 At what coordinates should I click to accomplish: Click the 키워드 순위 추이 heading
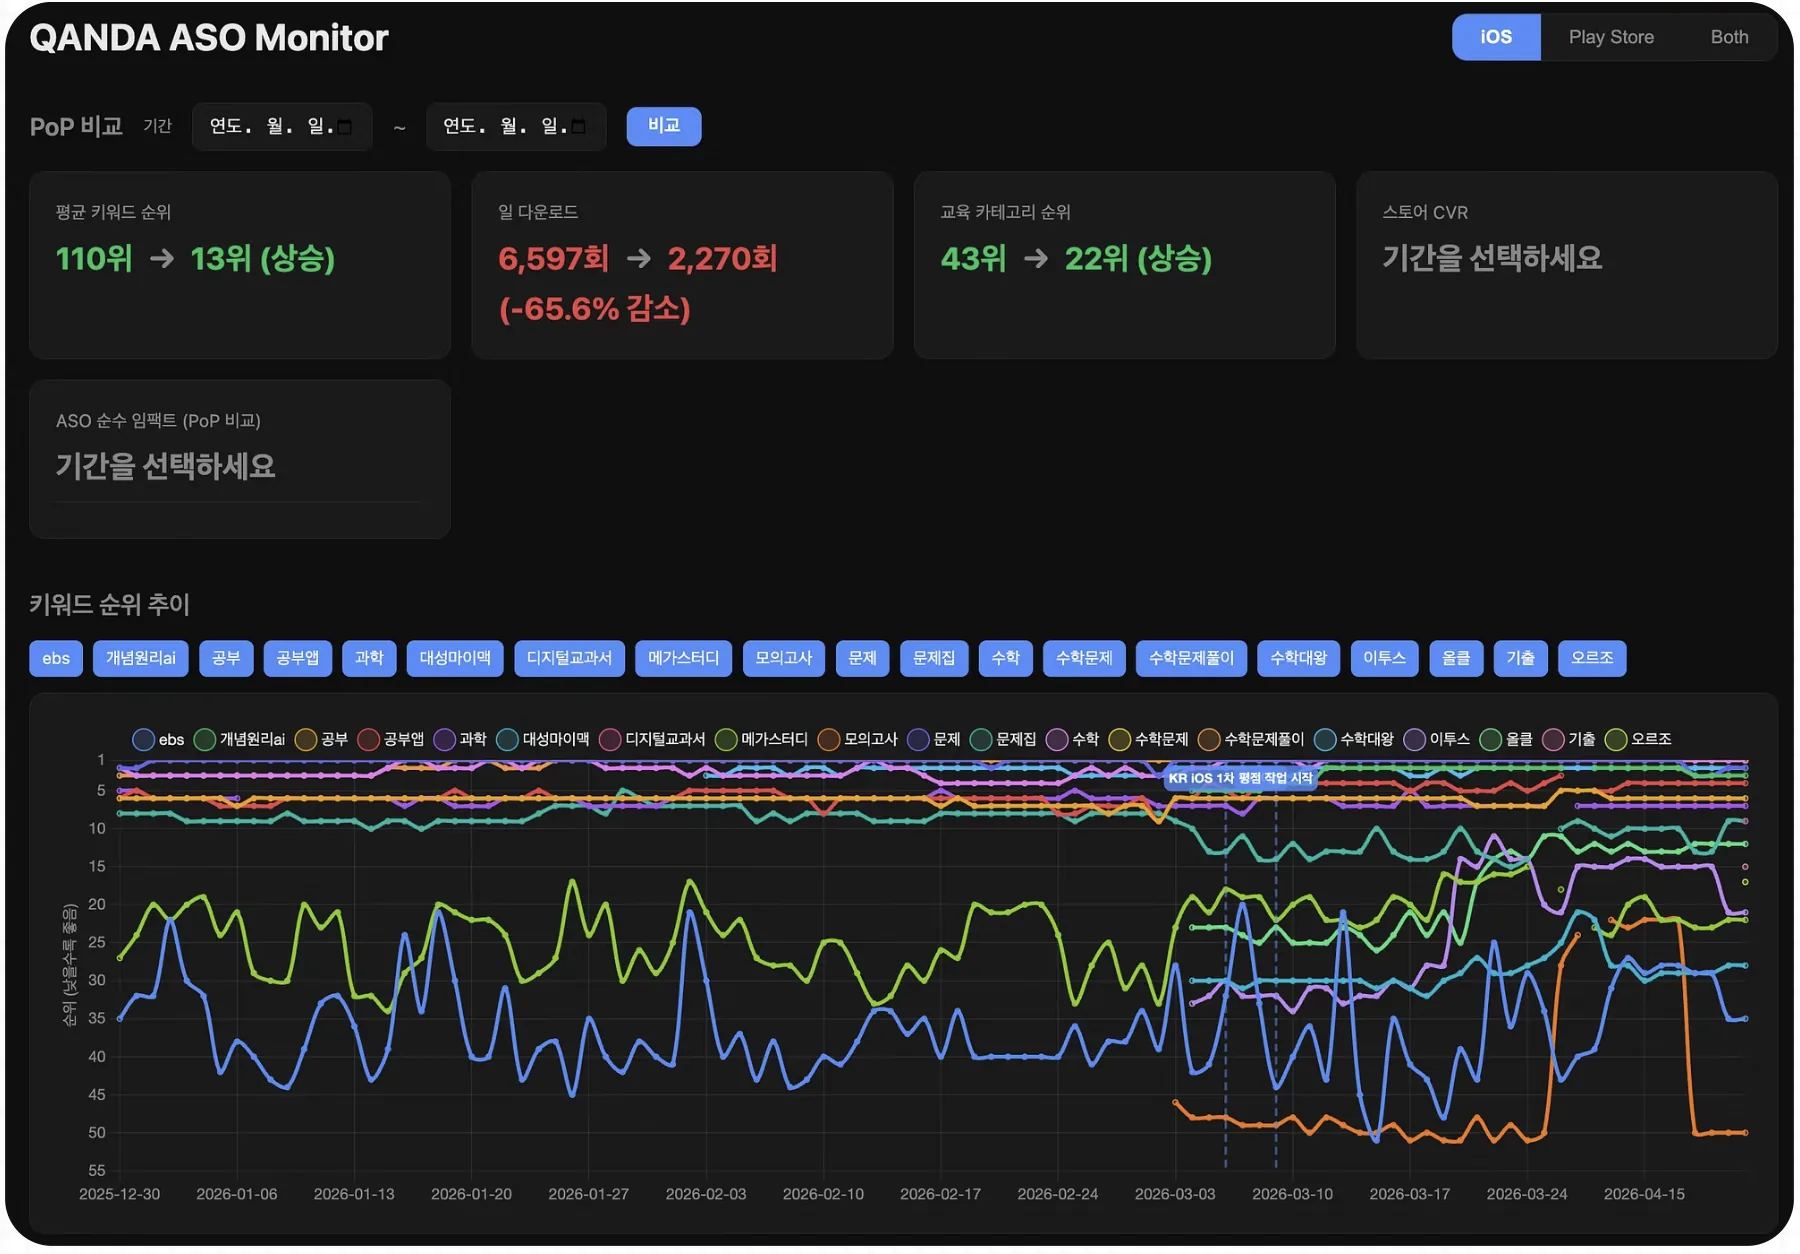tap(109, 604)
